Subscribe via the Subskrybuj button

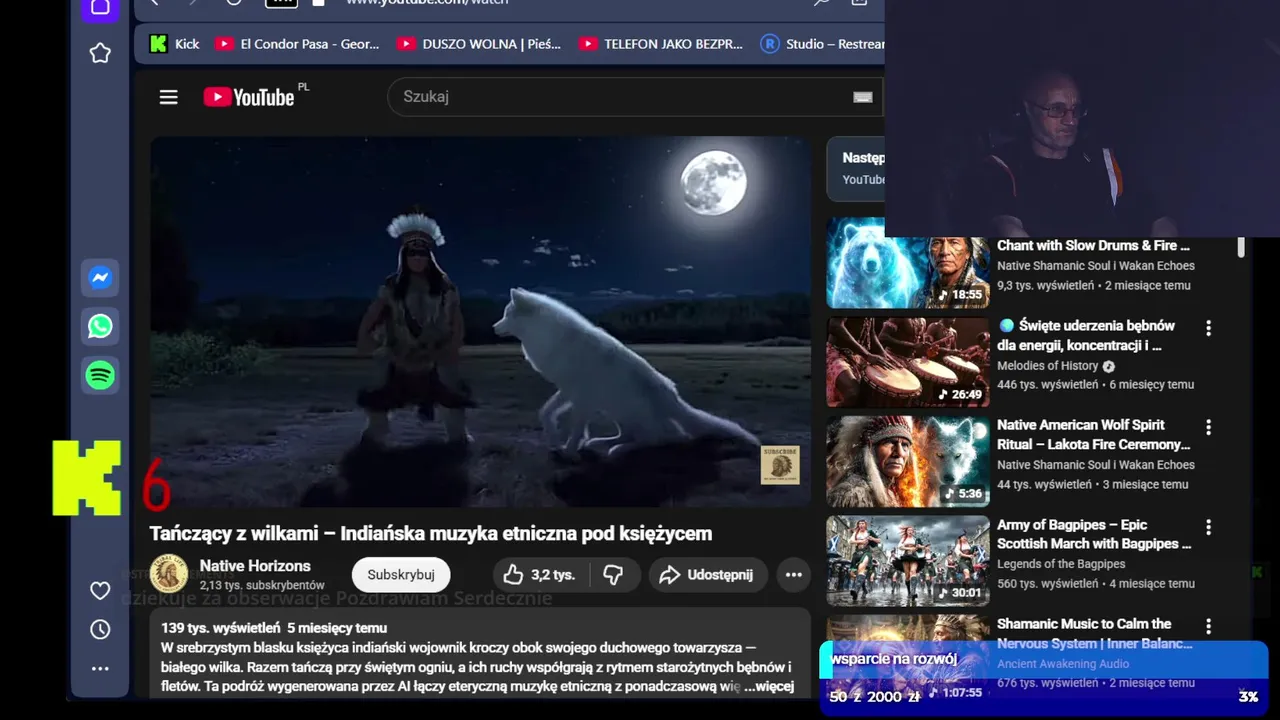pos(401,575)
